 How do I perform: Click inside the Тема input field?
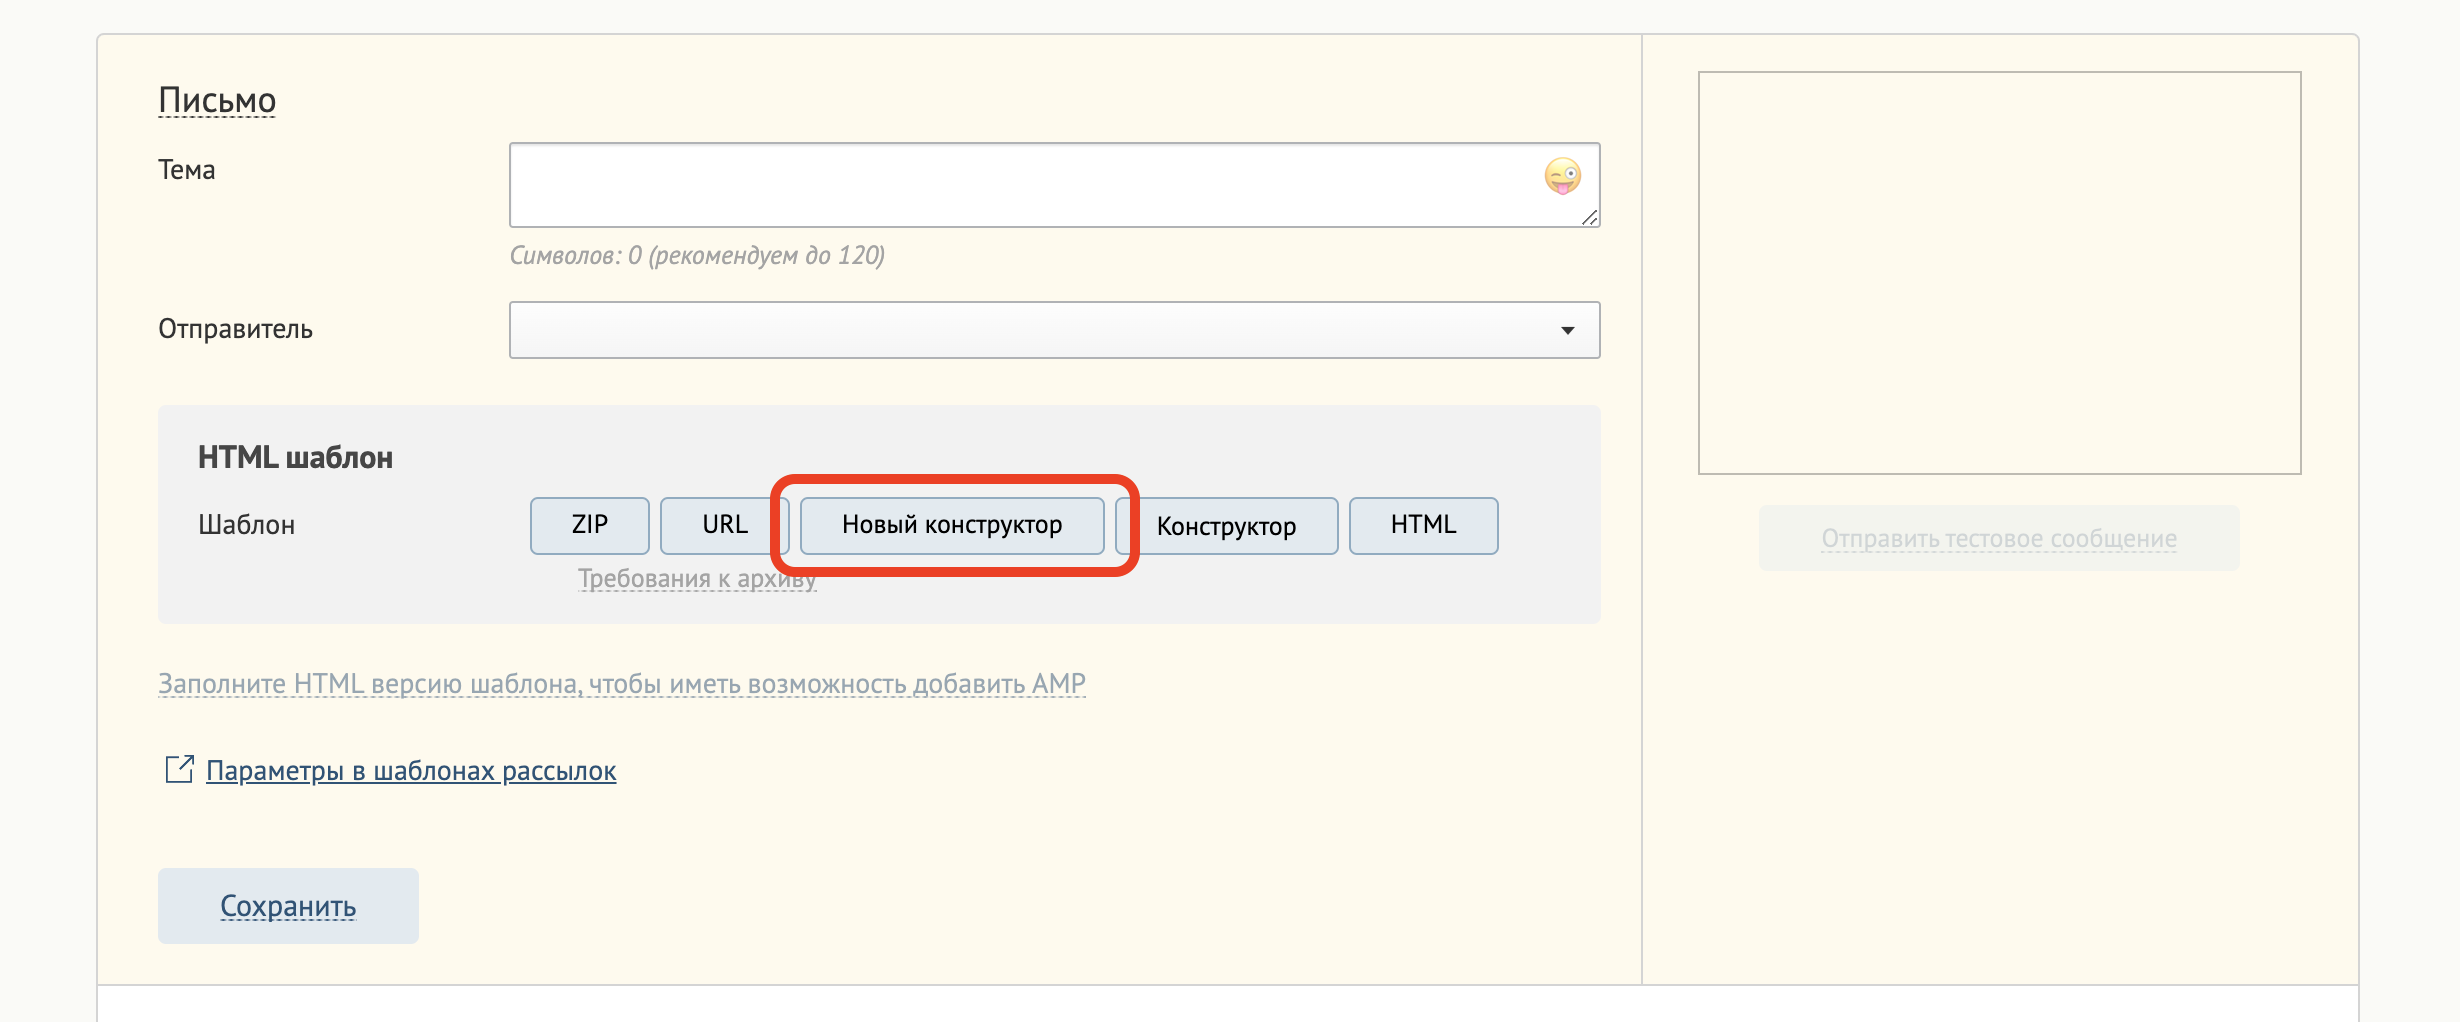click(1054, 185)
